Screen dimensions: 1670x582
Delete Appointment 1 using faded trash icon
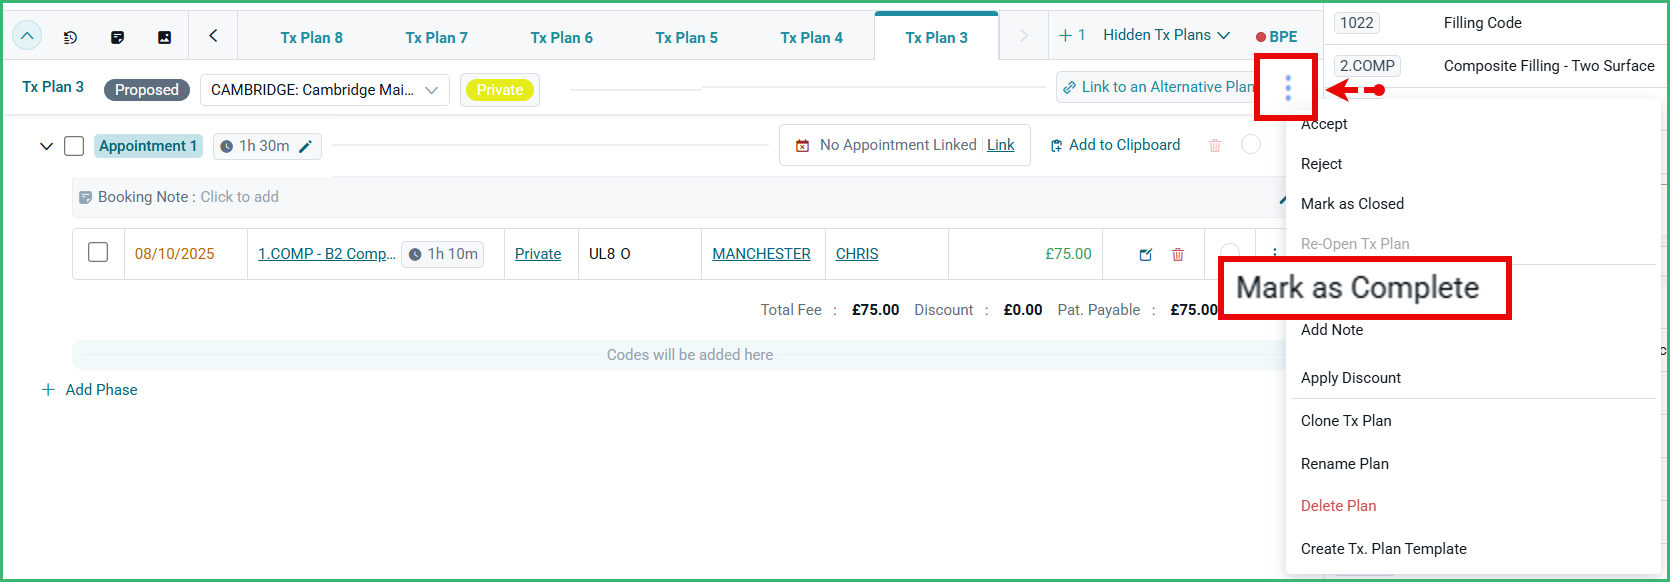(1215, 145)
